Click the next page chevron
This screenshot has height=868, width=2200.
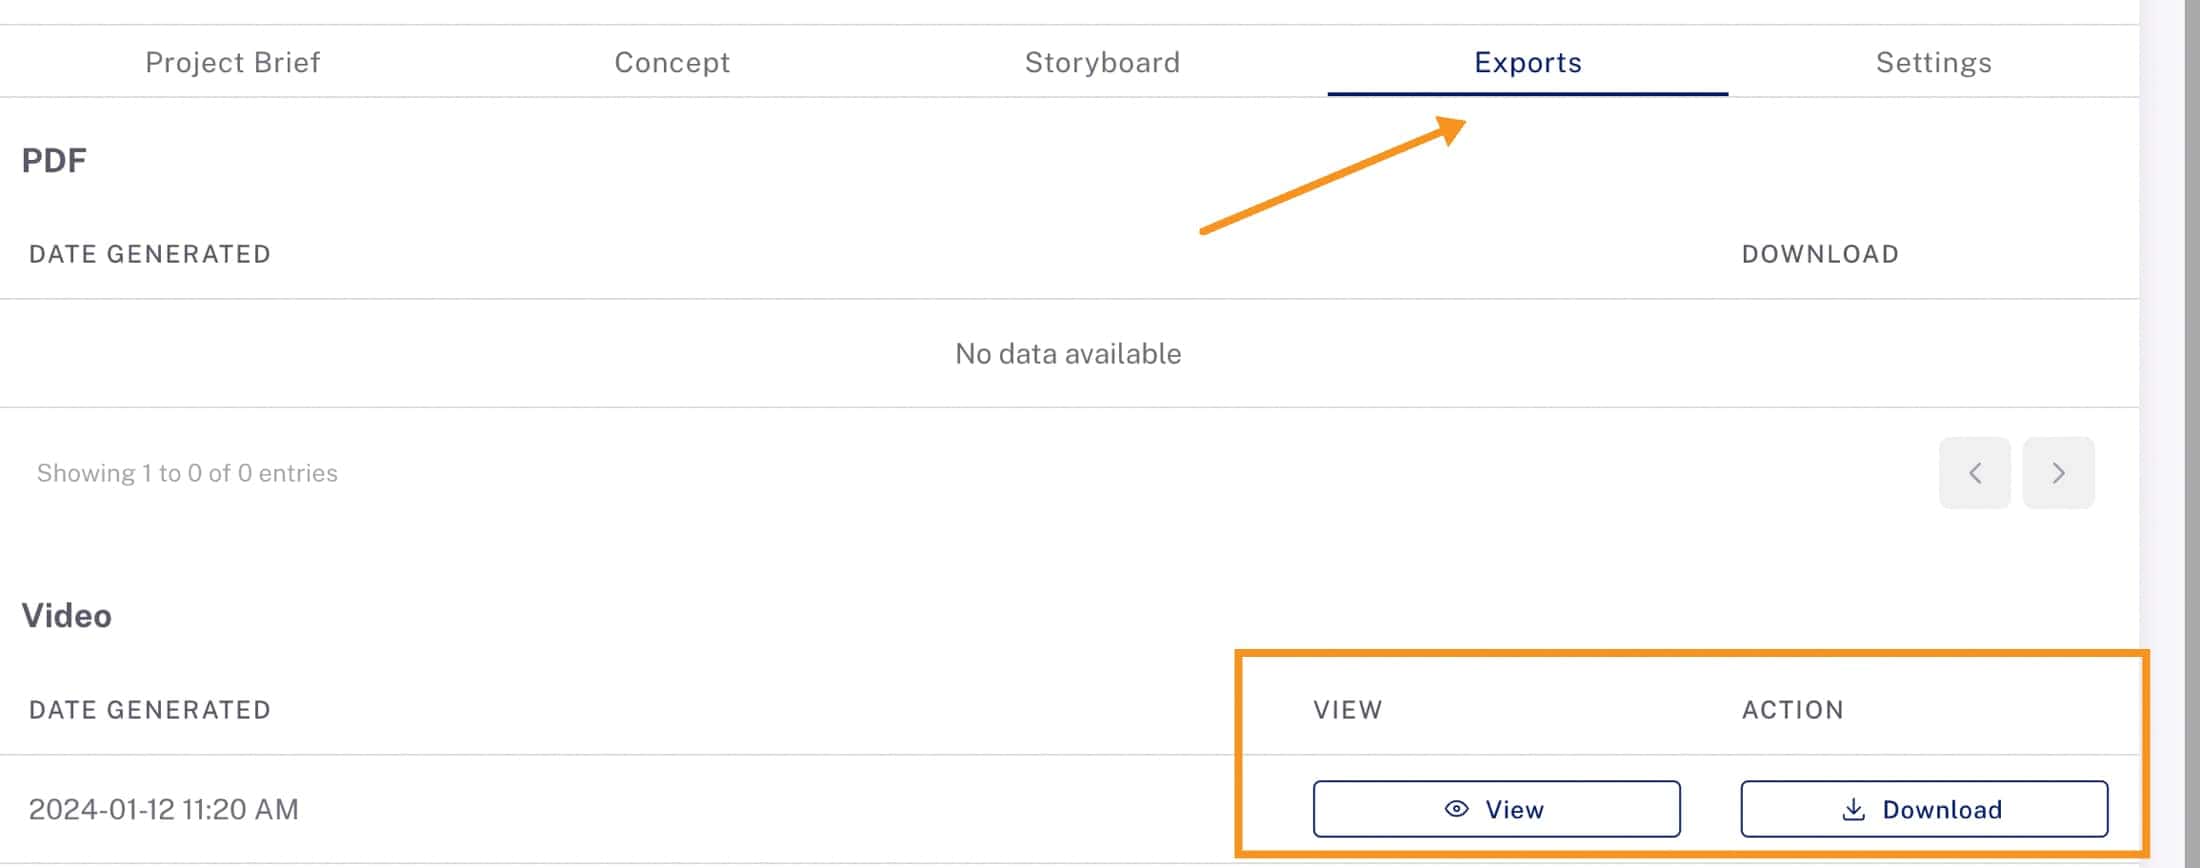[x=2058, y=473]
